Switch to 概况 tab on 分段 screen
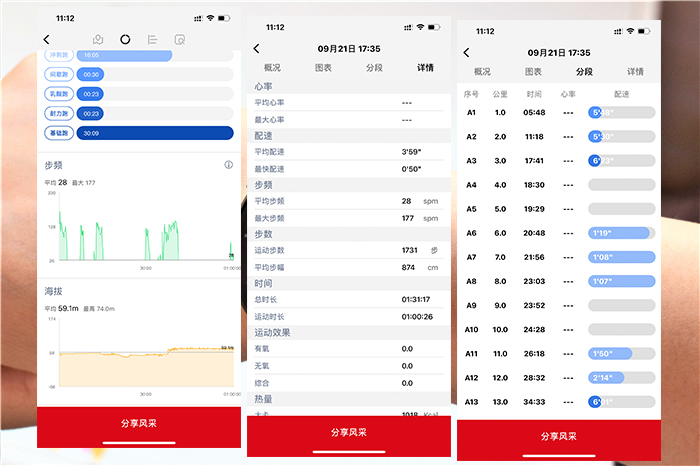The image size is (700, 466). 482,72
